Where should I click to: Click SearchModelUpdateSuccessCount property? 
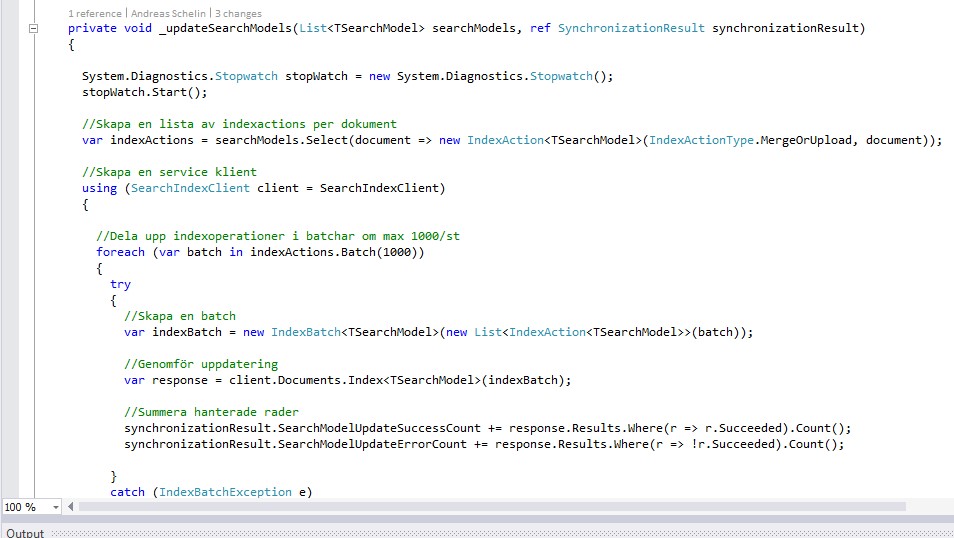pyautogui.click(x=379, y=428)
